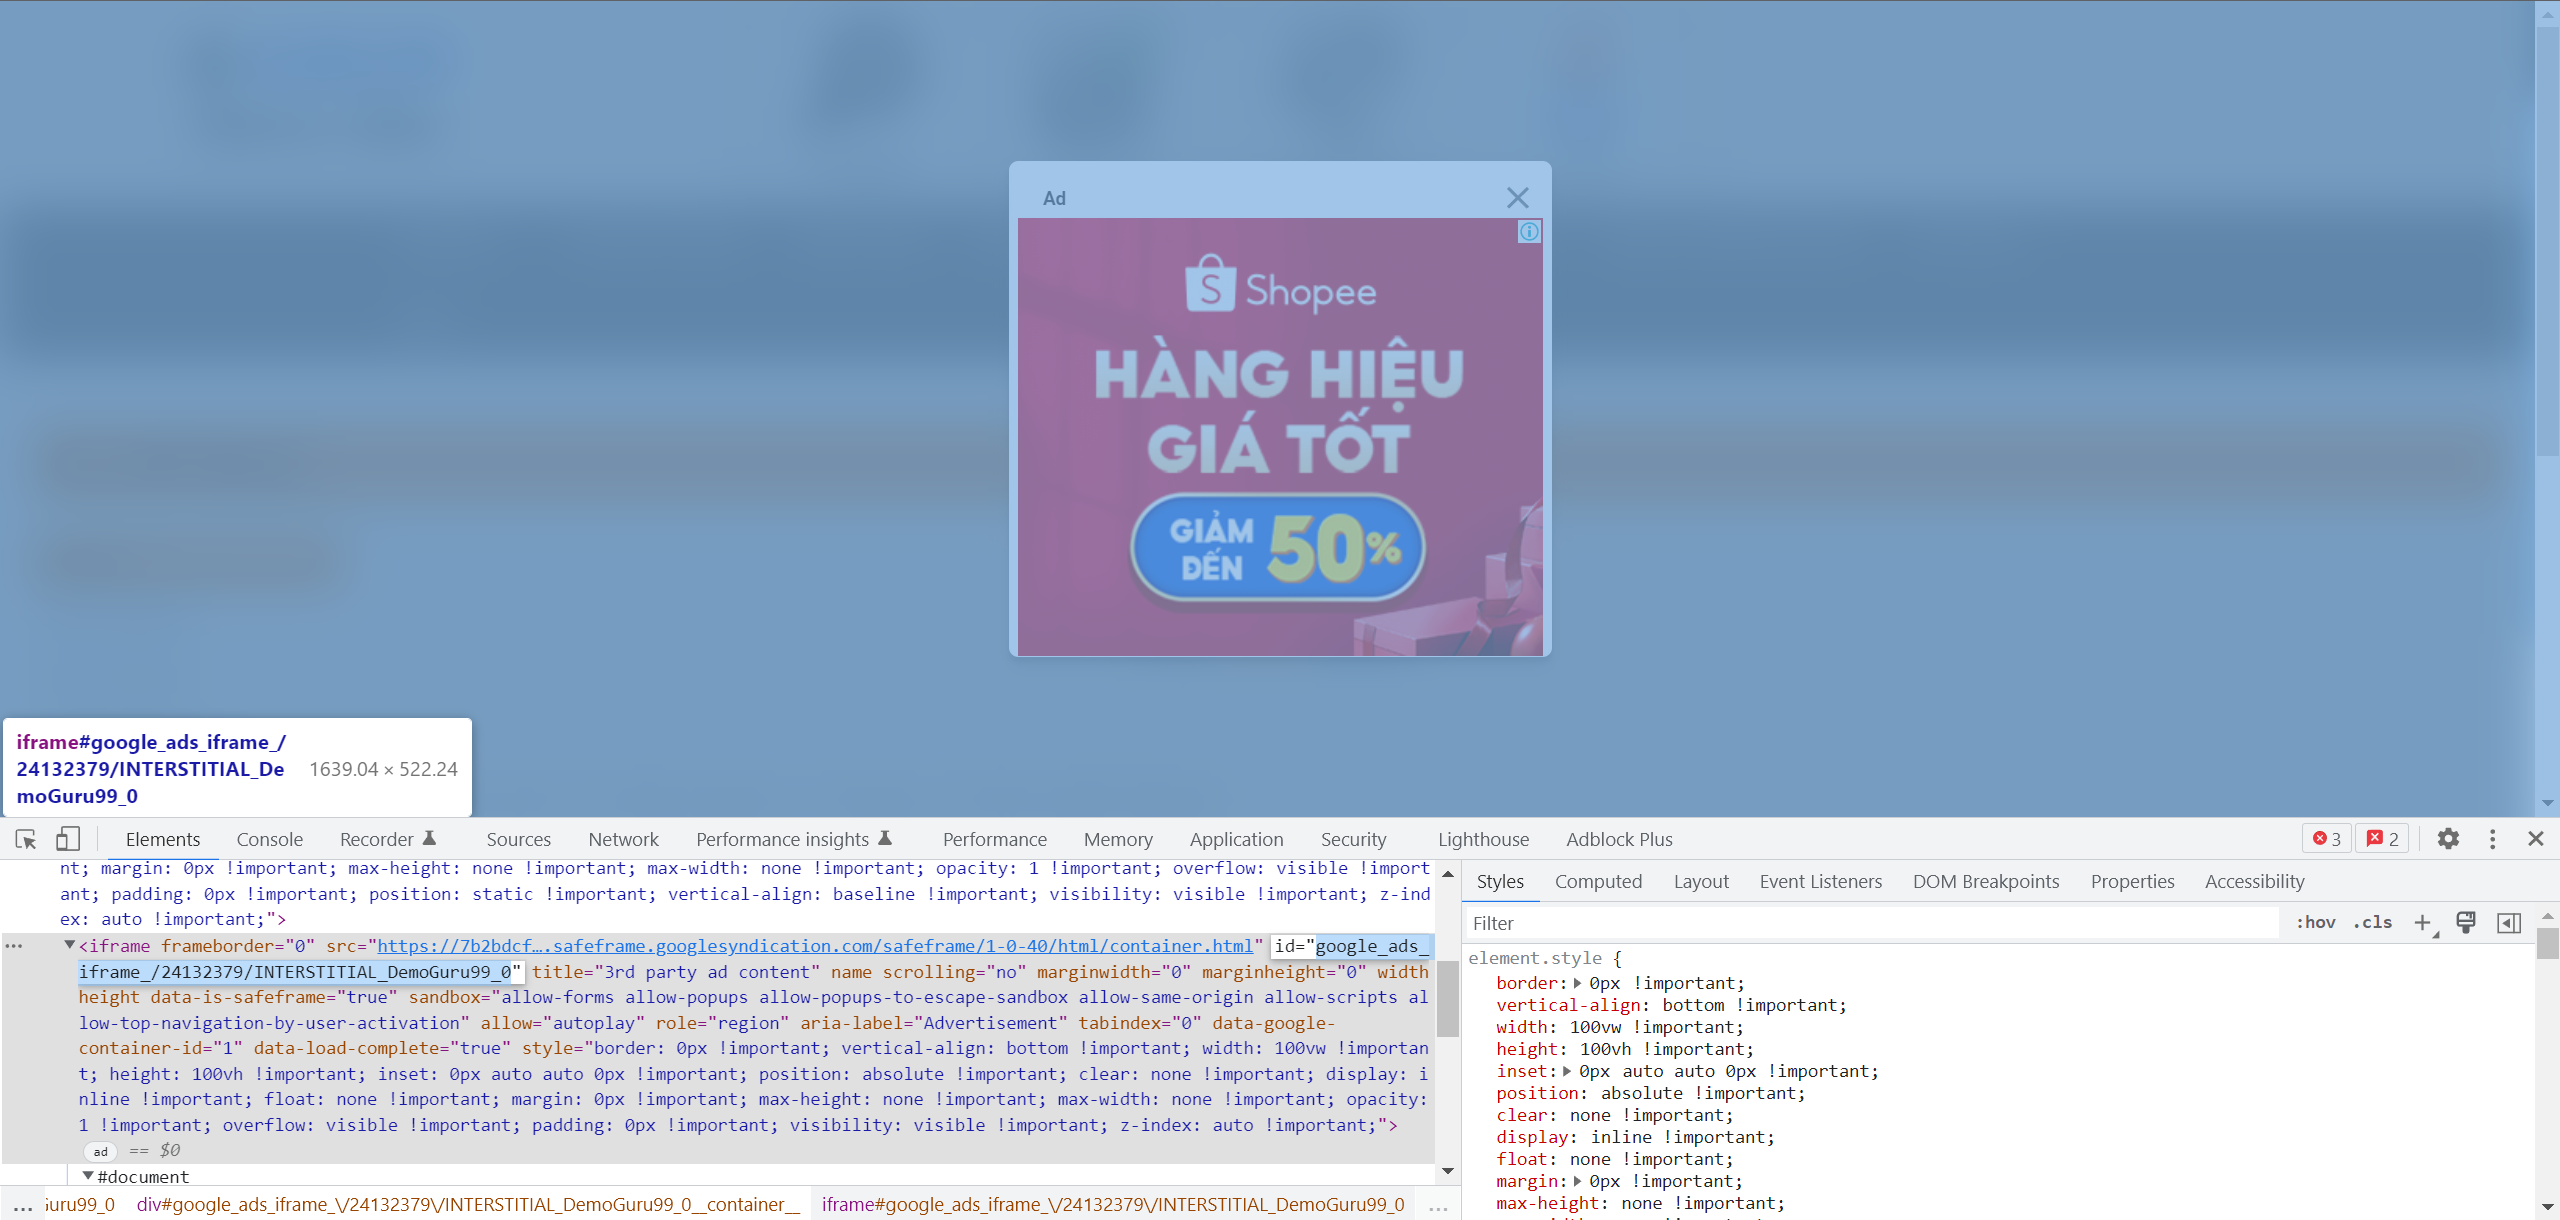Switch to the Performance tab

(x=994, y=839)
